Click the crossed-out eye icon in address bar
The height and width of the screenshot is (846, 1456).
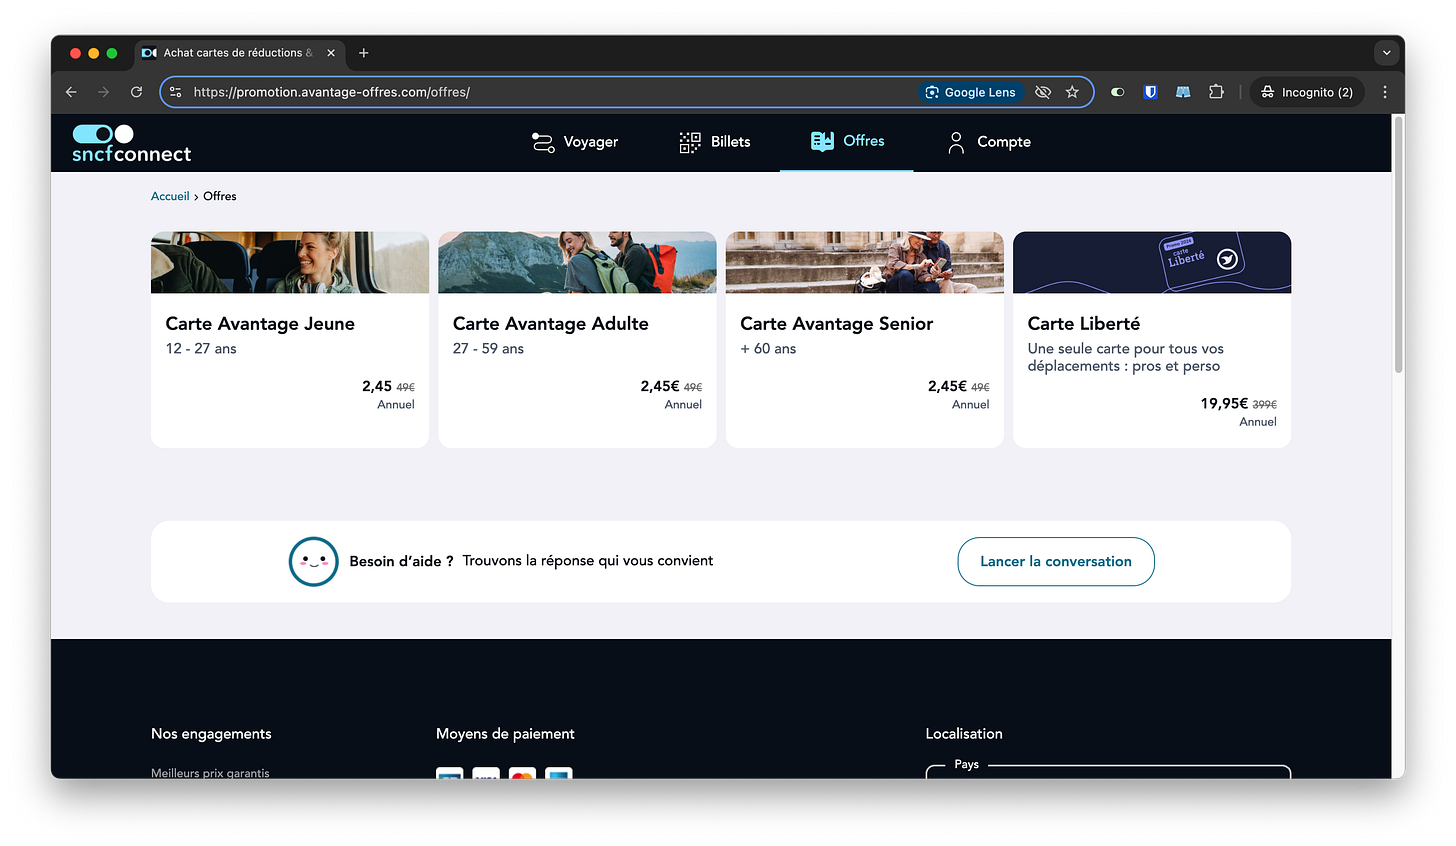tap(1043, 92)
